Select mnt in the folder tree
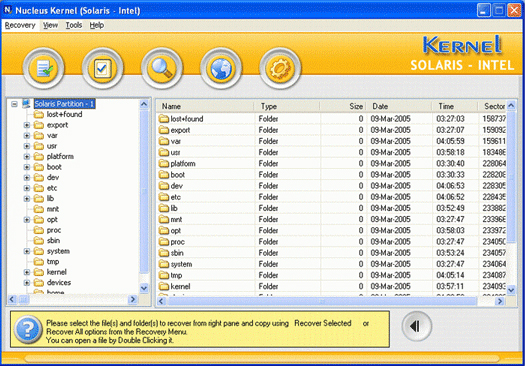 tap(53, 209)
